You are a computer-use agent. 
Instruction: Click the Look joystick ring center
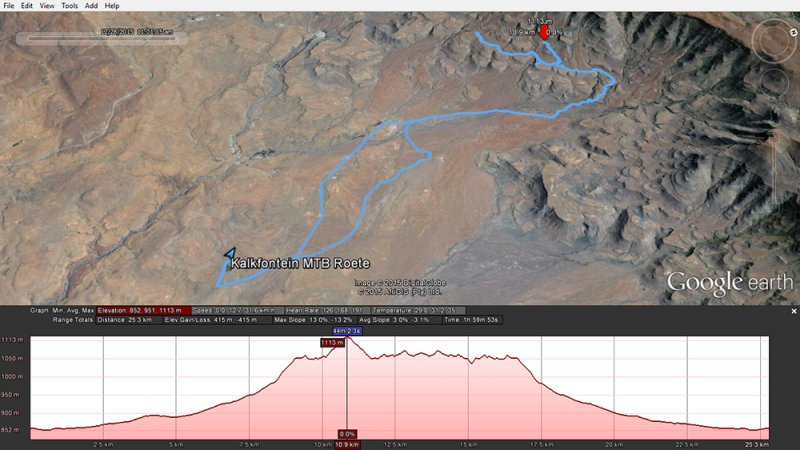pos(774,40)
